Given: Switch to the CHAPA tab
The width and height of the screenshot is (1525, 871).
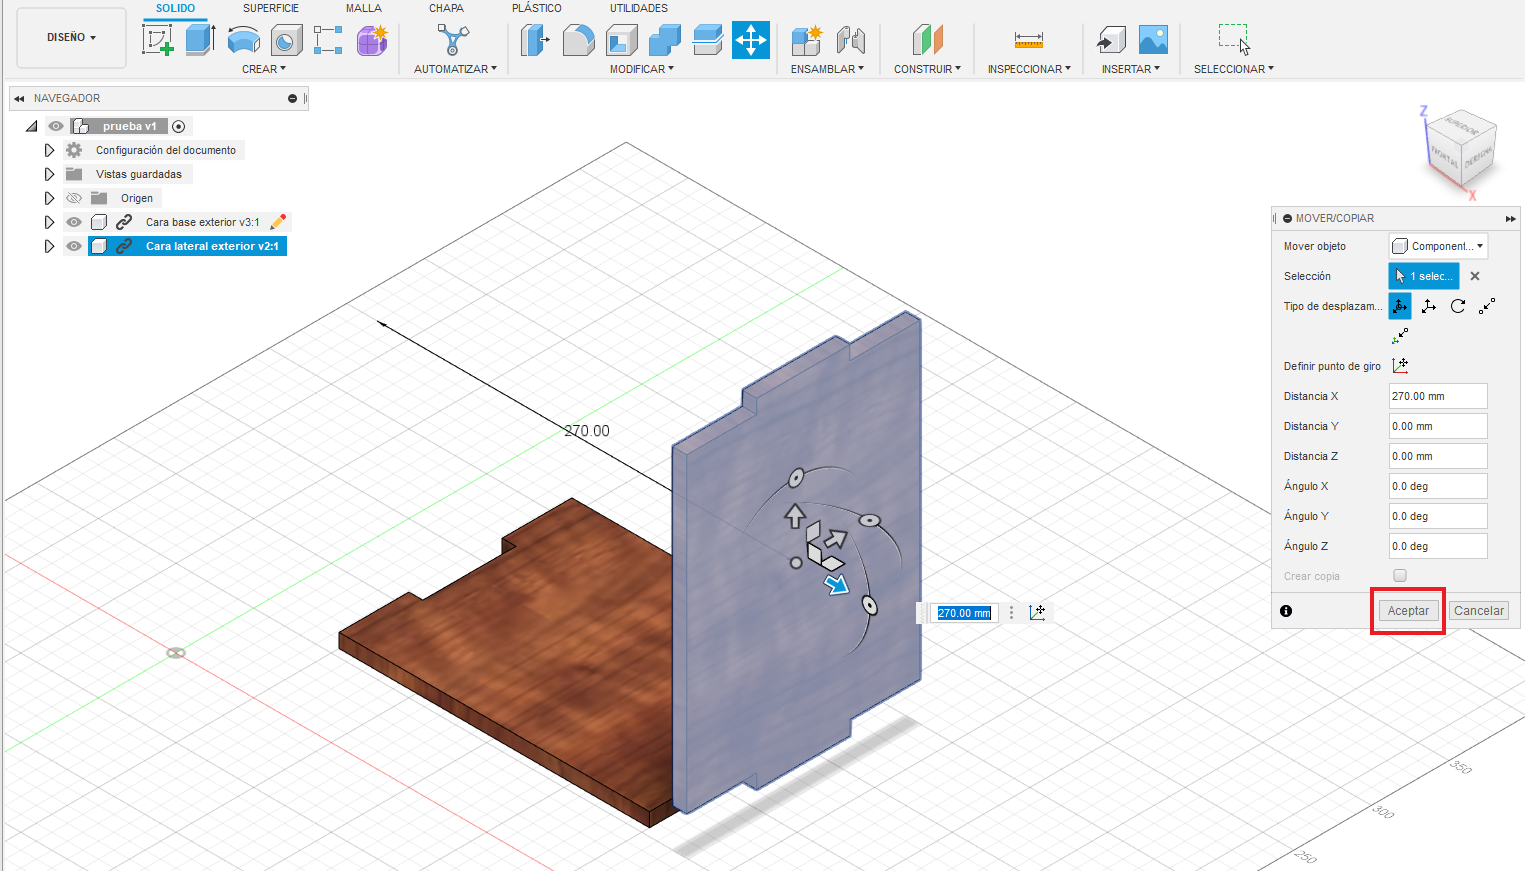Looking at the screenshot, I should coord(446,8).
